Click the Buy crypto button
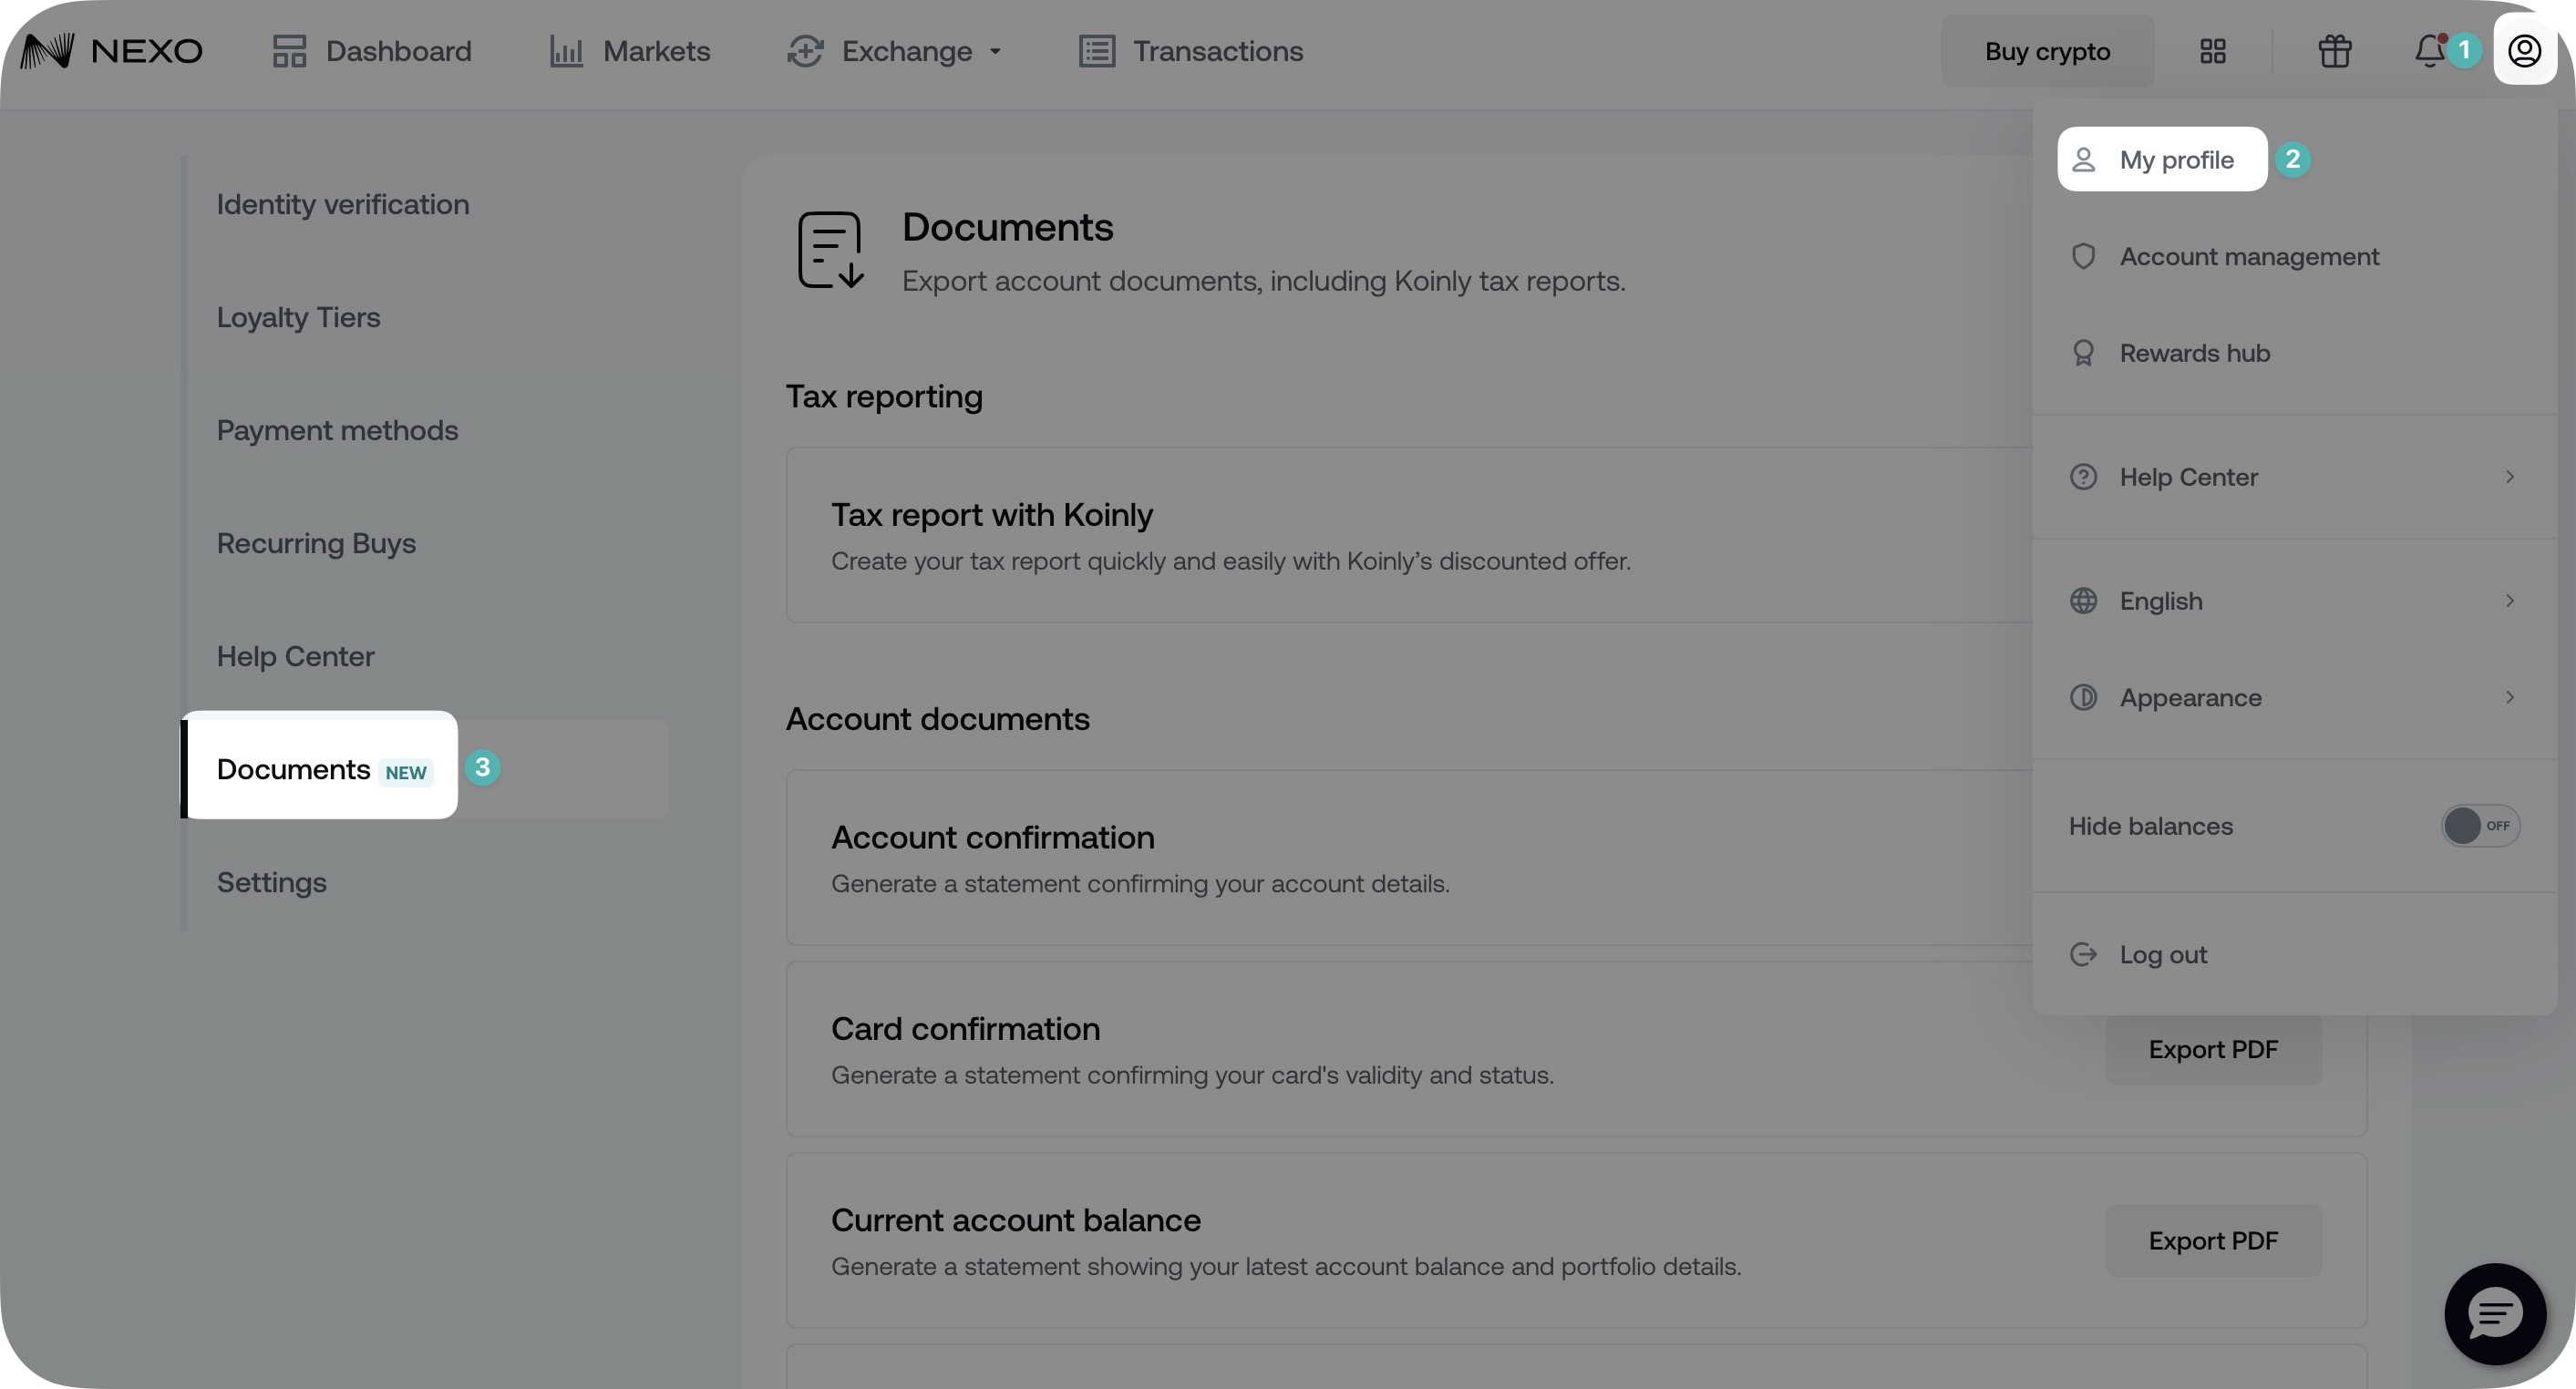The height and width of the screenshot is (1389, 2576). (2047, 51)
